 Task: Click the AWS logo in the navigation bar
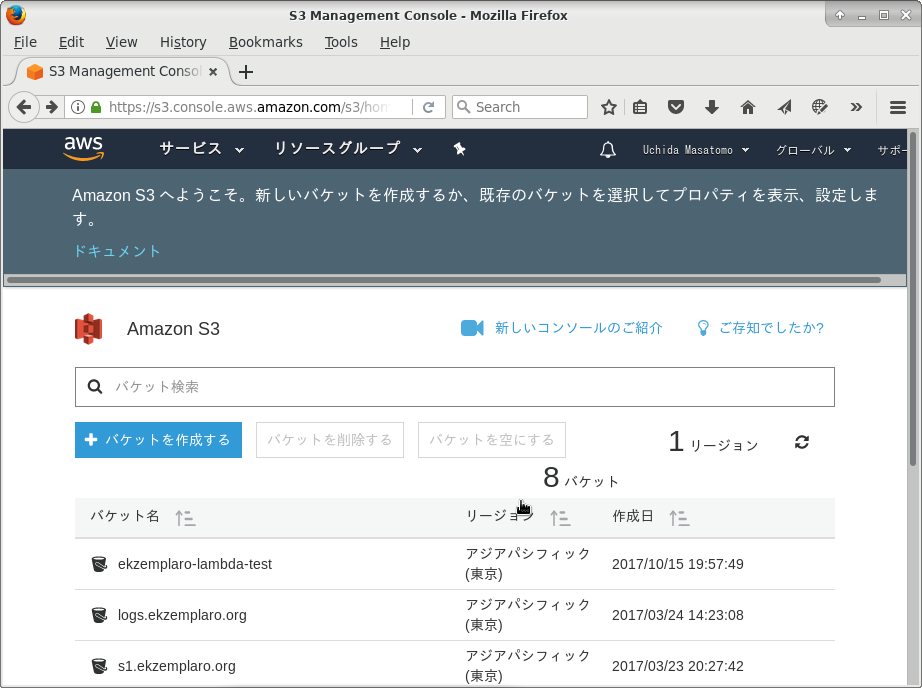pyautogui.click(x=83, y=148)
